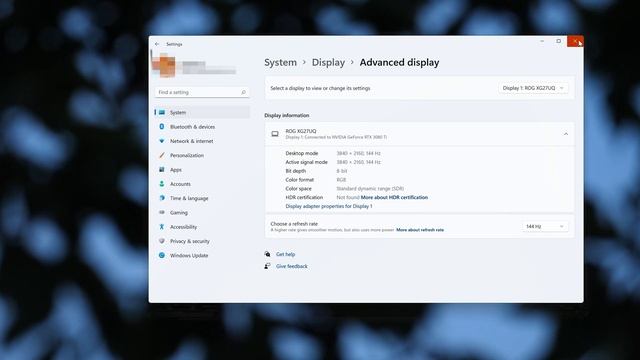Click the 'Active signal mode' label

(307, 162)
